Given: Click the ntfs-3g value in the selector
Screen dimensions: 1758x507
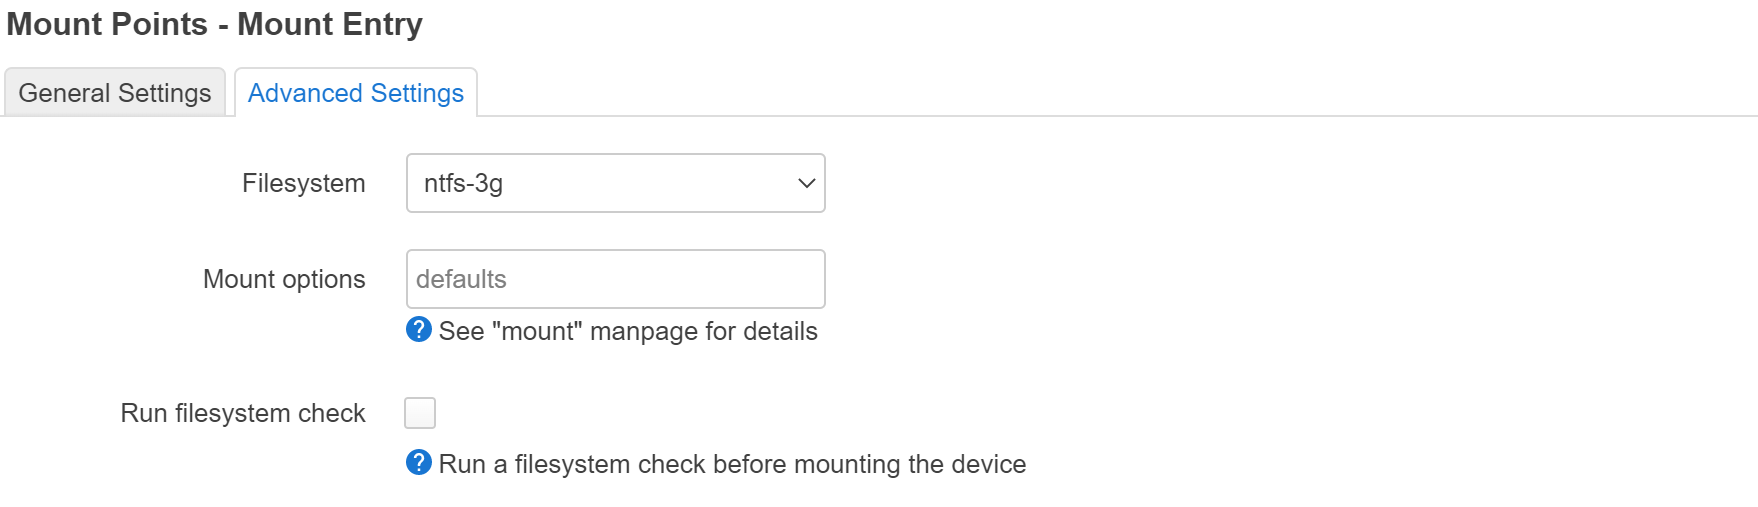Looking at the screenshot, I should (463, 183).
